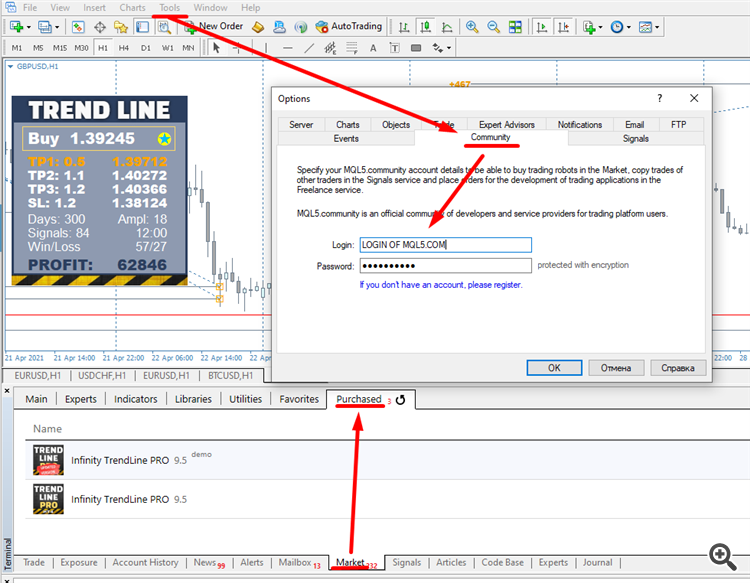The width and height of the screenshot is (750, 583).
Task: Switch to Expert Advisors tab in Options
Action: pyautogui.click(x=507, y=125)
